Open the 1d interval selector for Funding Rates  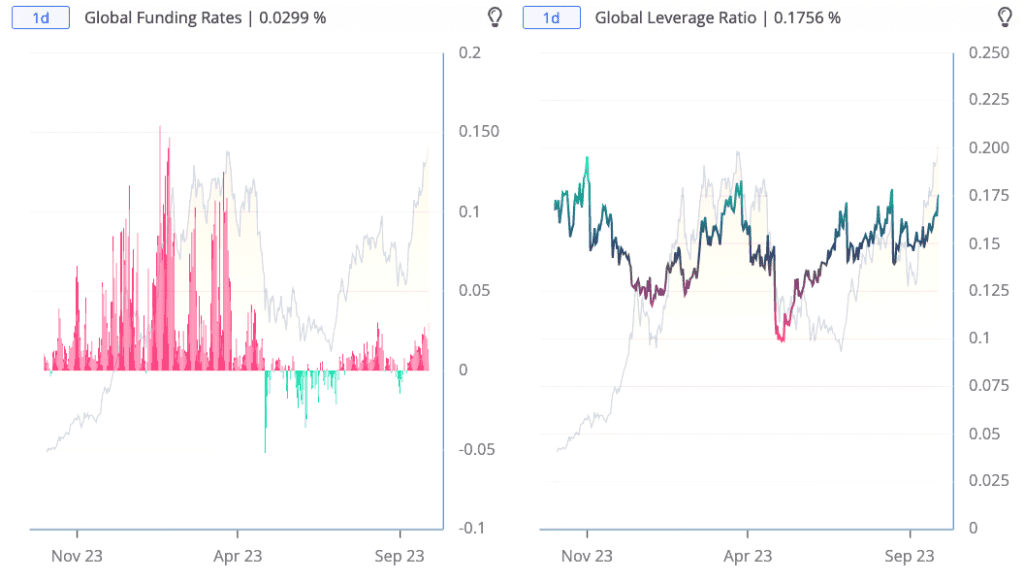point(40,17)
